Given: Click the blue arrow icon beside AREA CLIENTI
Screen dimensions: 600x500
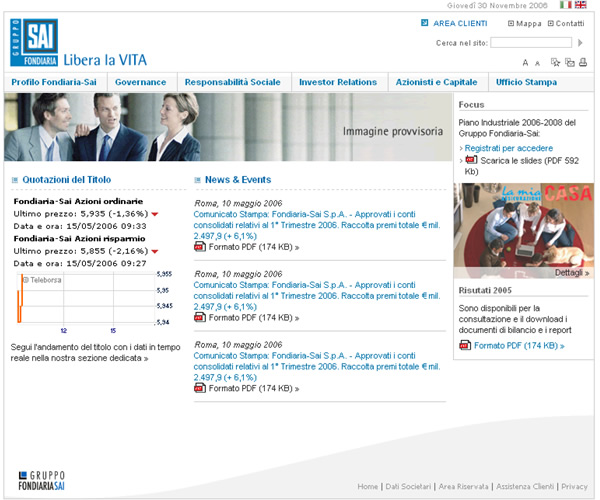Looking at the screenshot, I should point(424,23).
